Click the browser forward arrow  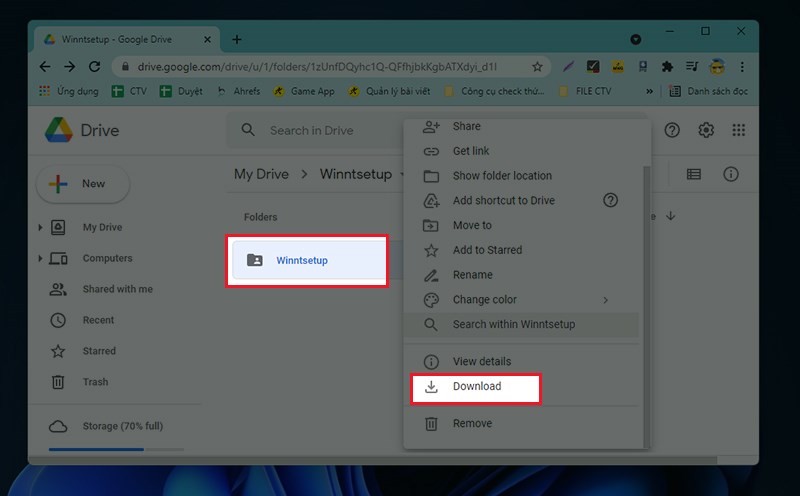pos(69,67)
